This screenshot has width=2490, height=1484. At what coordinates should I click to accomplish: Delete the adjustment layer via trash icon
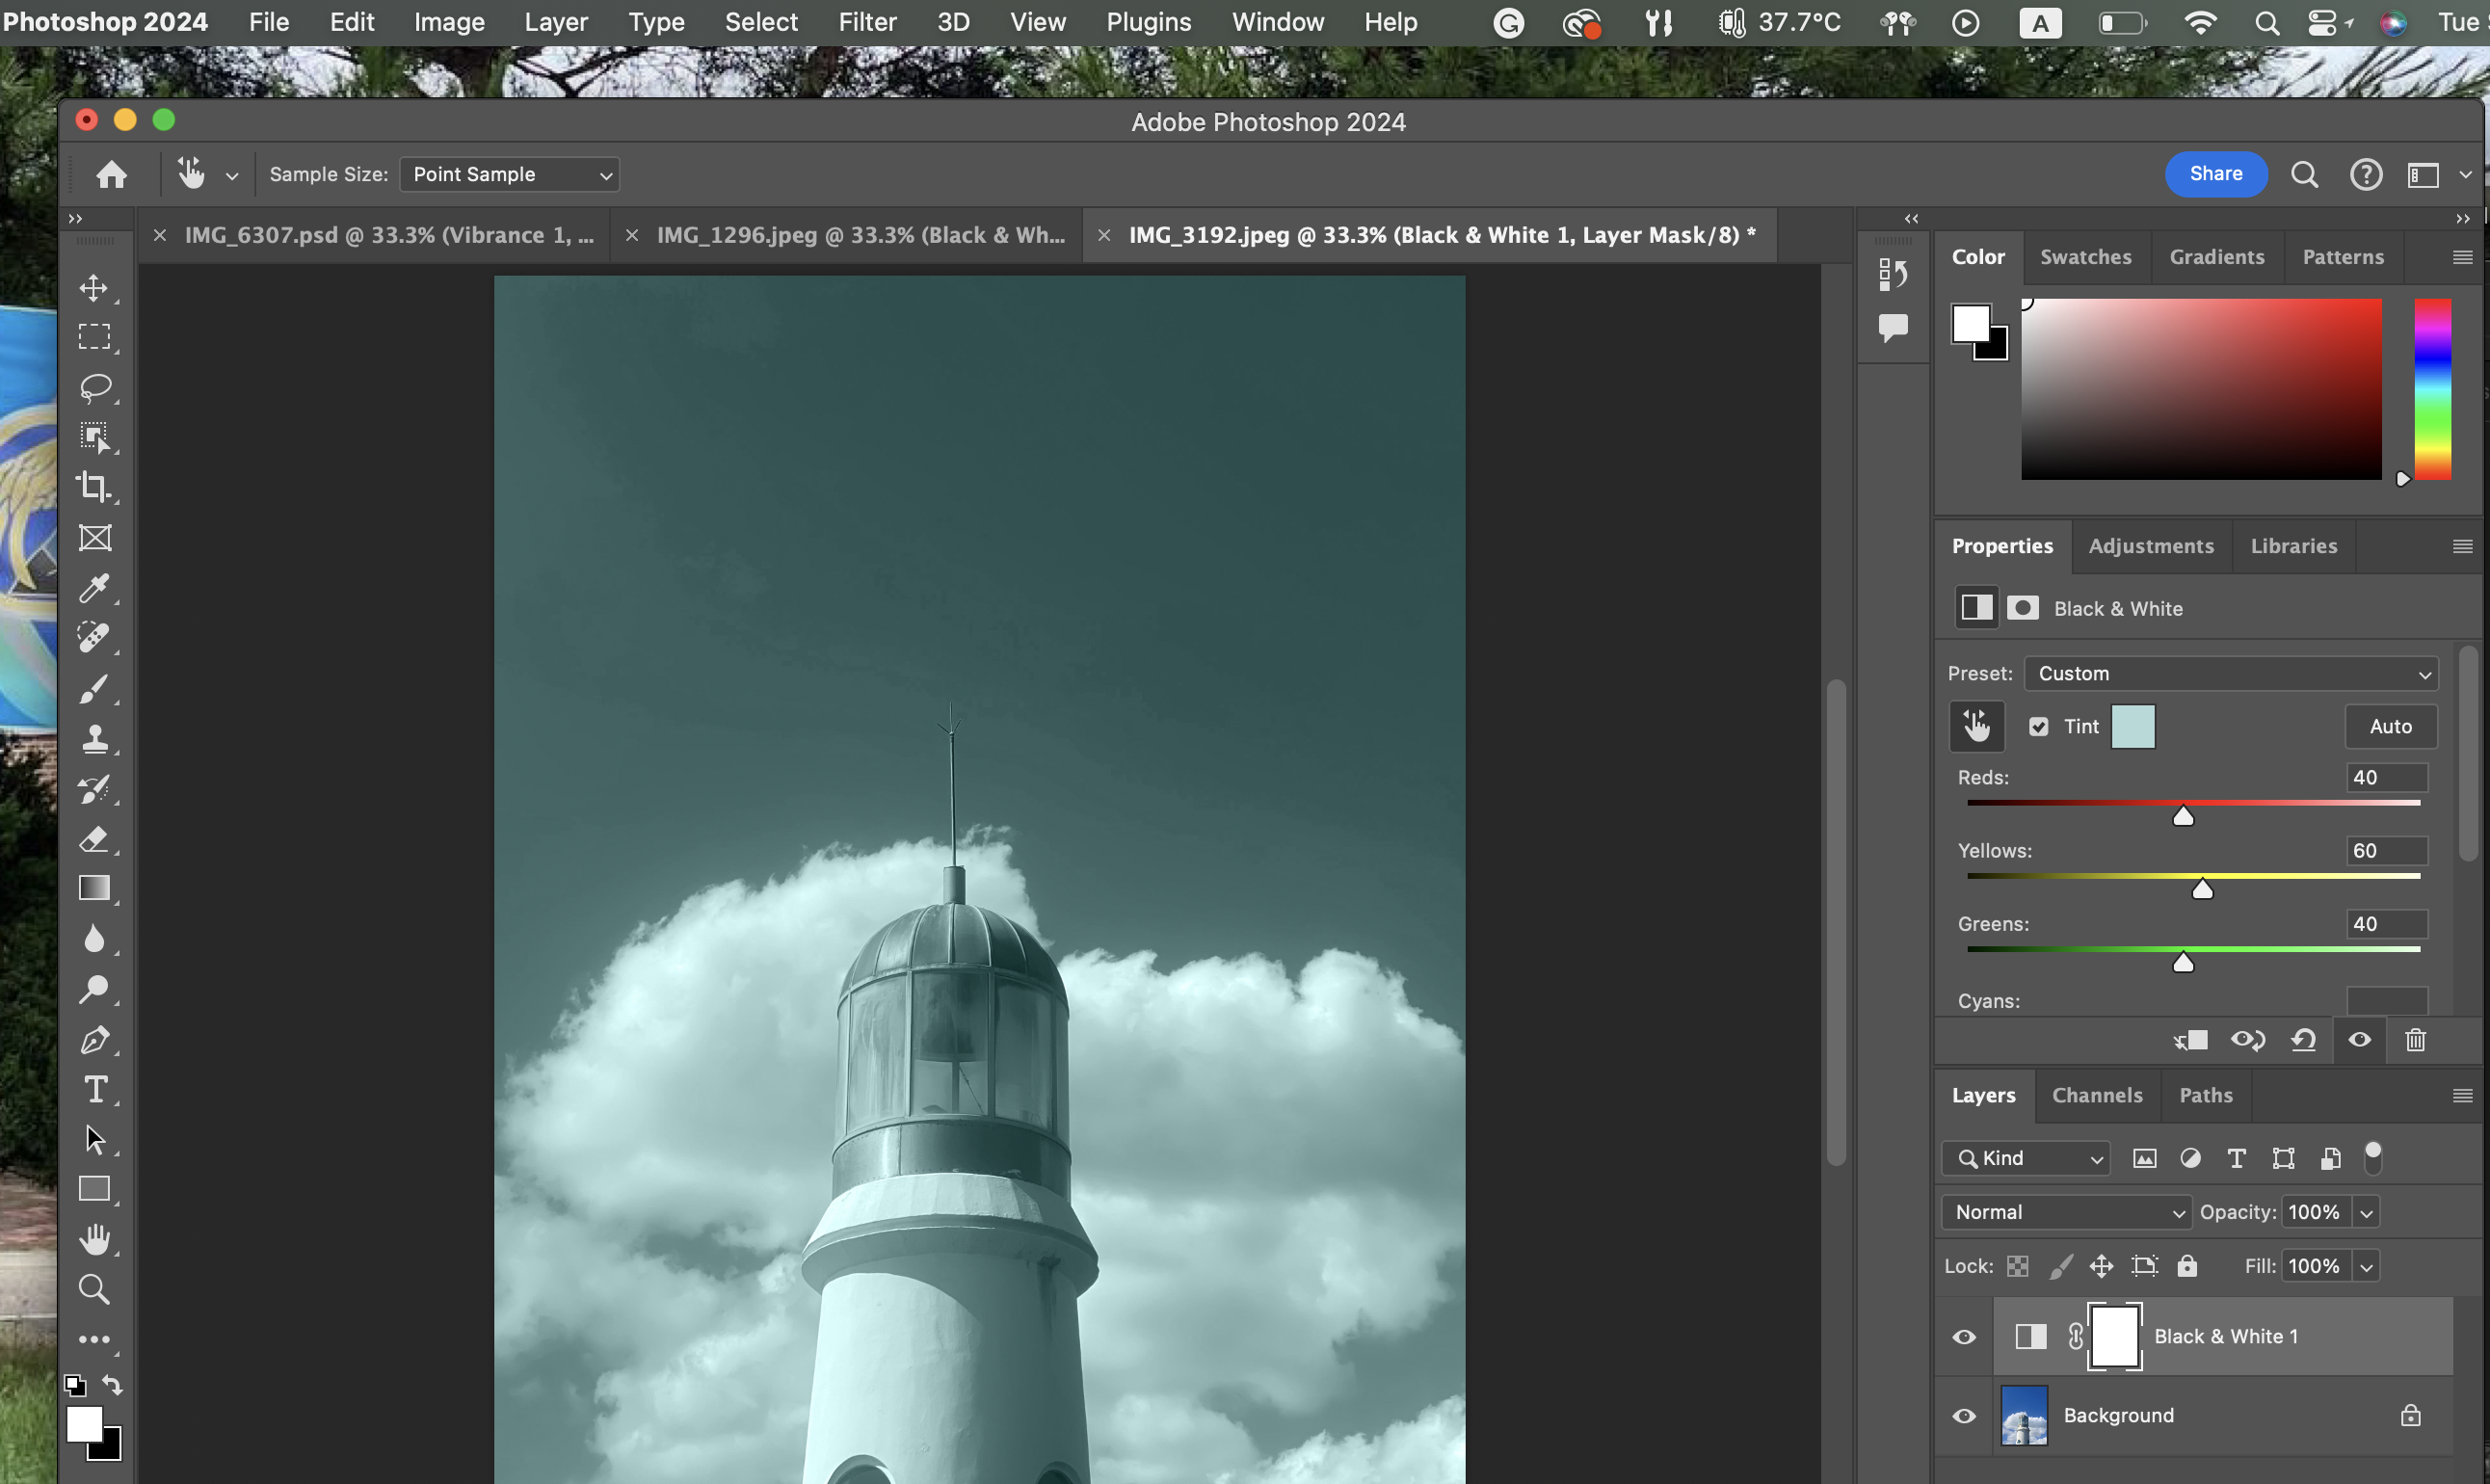2415,1040
